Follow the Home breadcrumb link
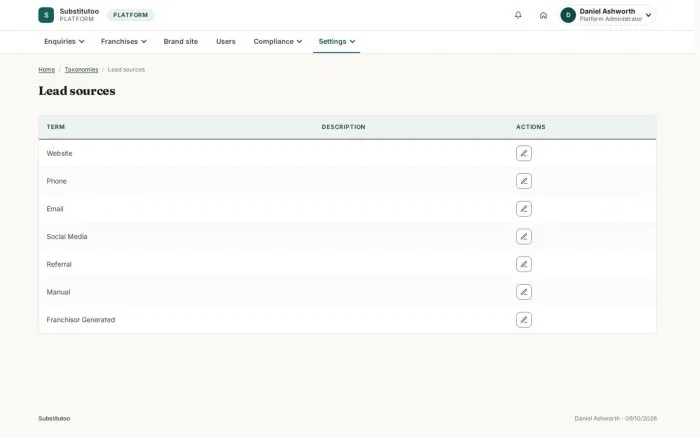Screen dimensions: 700x438 pyautogui.click(x=46, y=70)
